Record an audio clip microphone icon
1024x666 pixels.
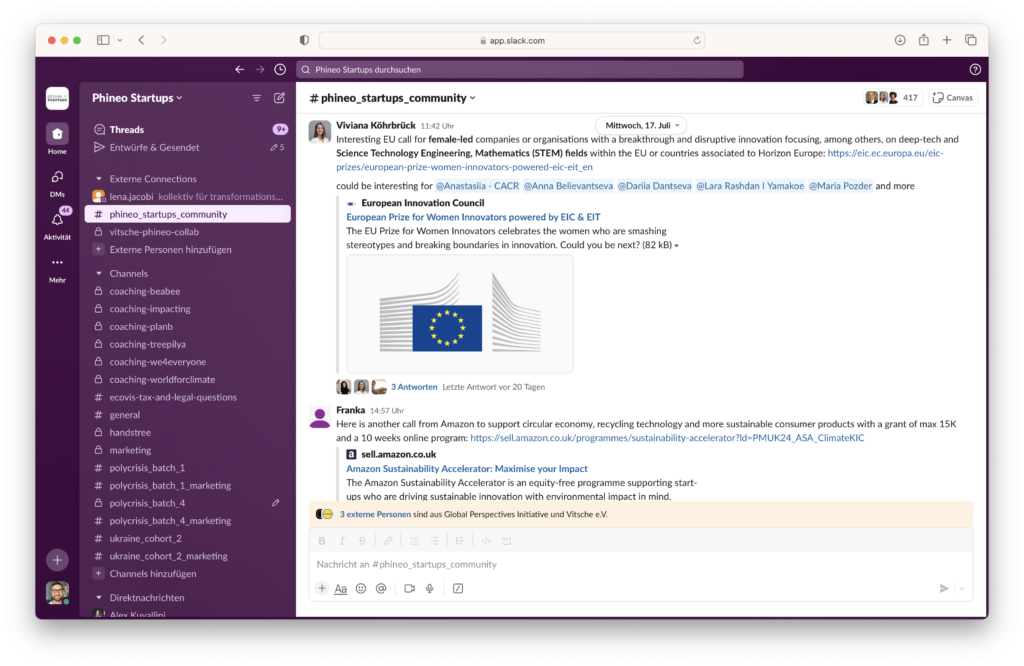pos(430,588)
